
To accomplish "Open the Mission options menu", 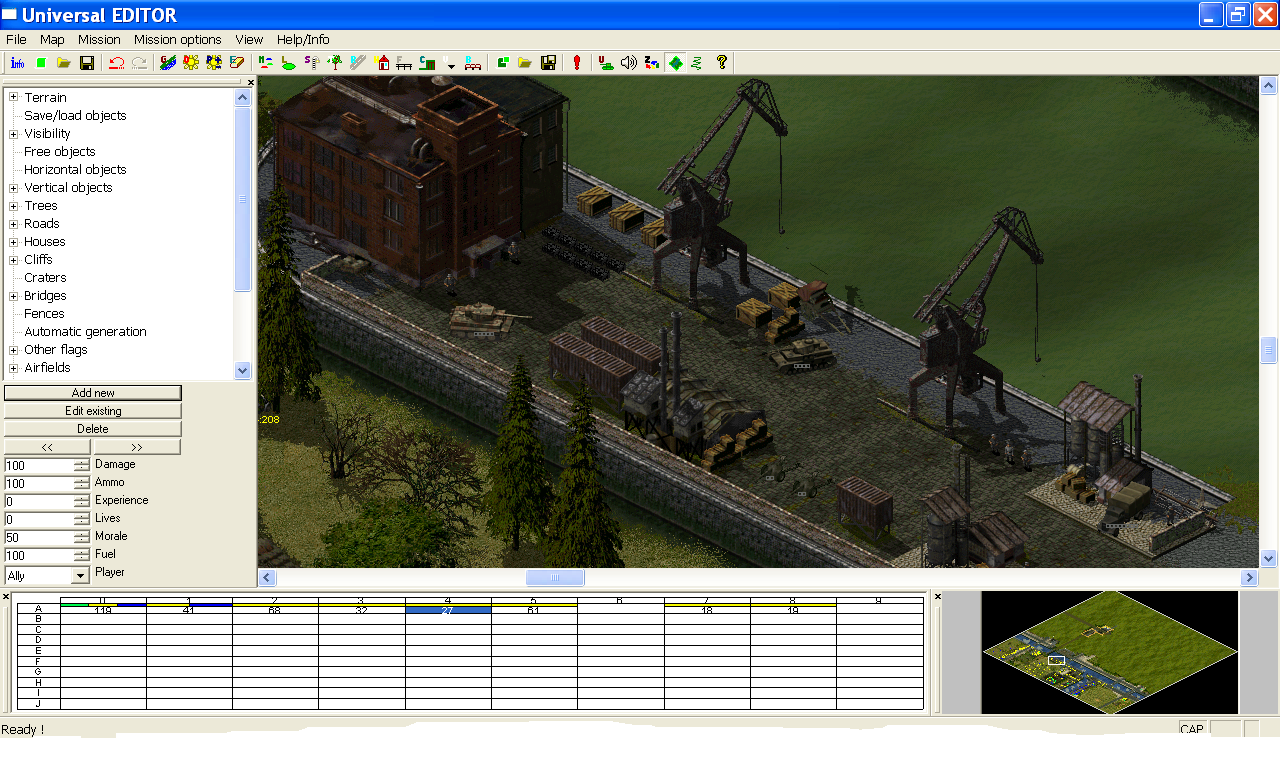I will click(x=178, y=40).
